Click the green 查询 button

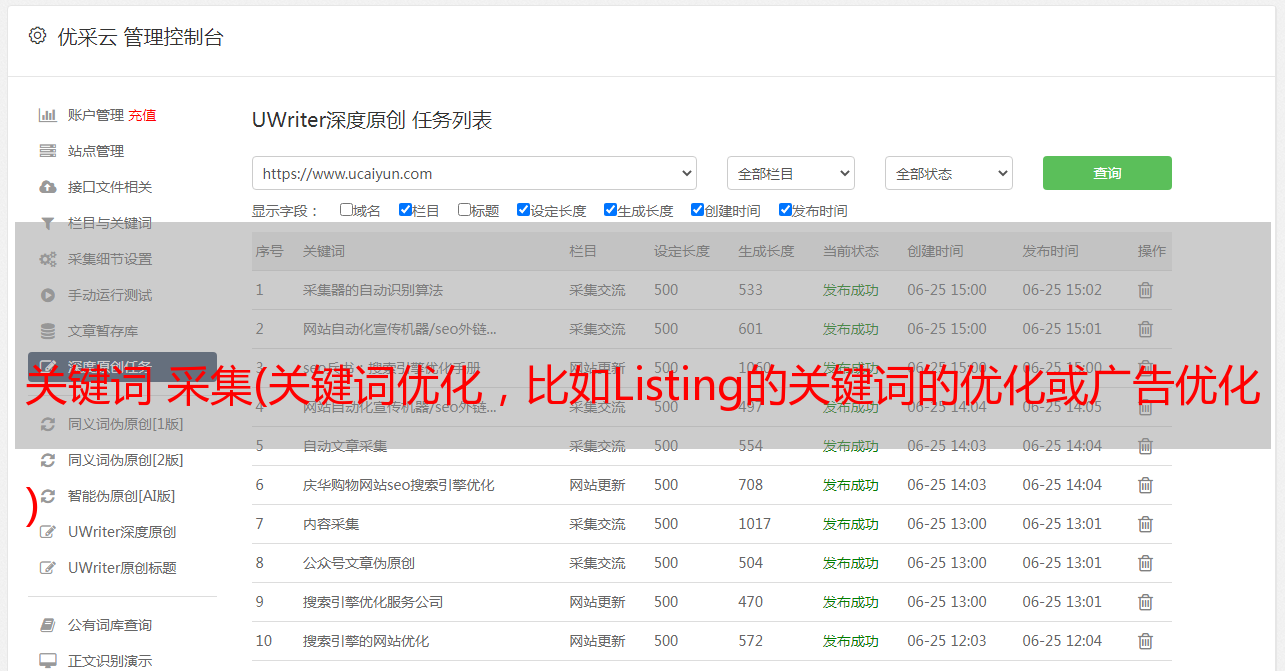[x=1106, y=173]
